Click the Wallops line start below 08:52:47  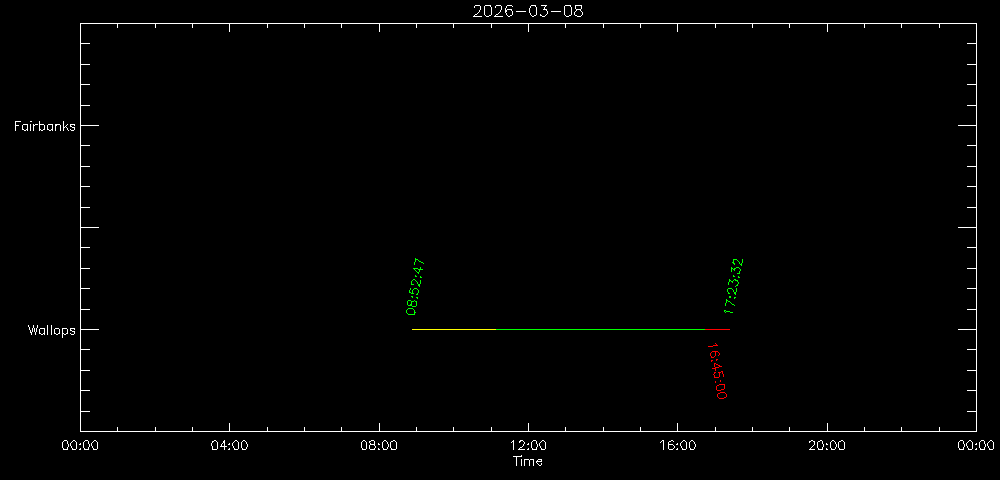[413, 329]
